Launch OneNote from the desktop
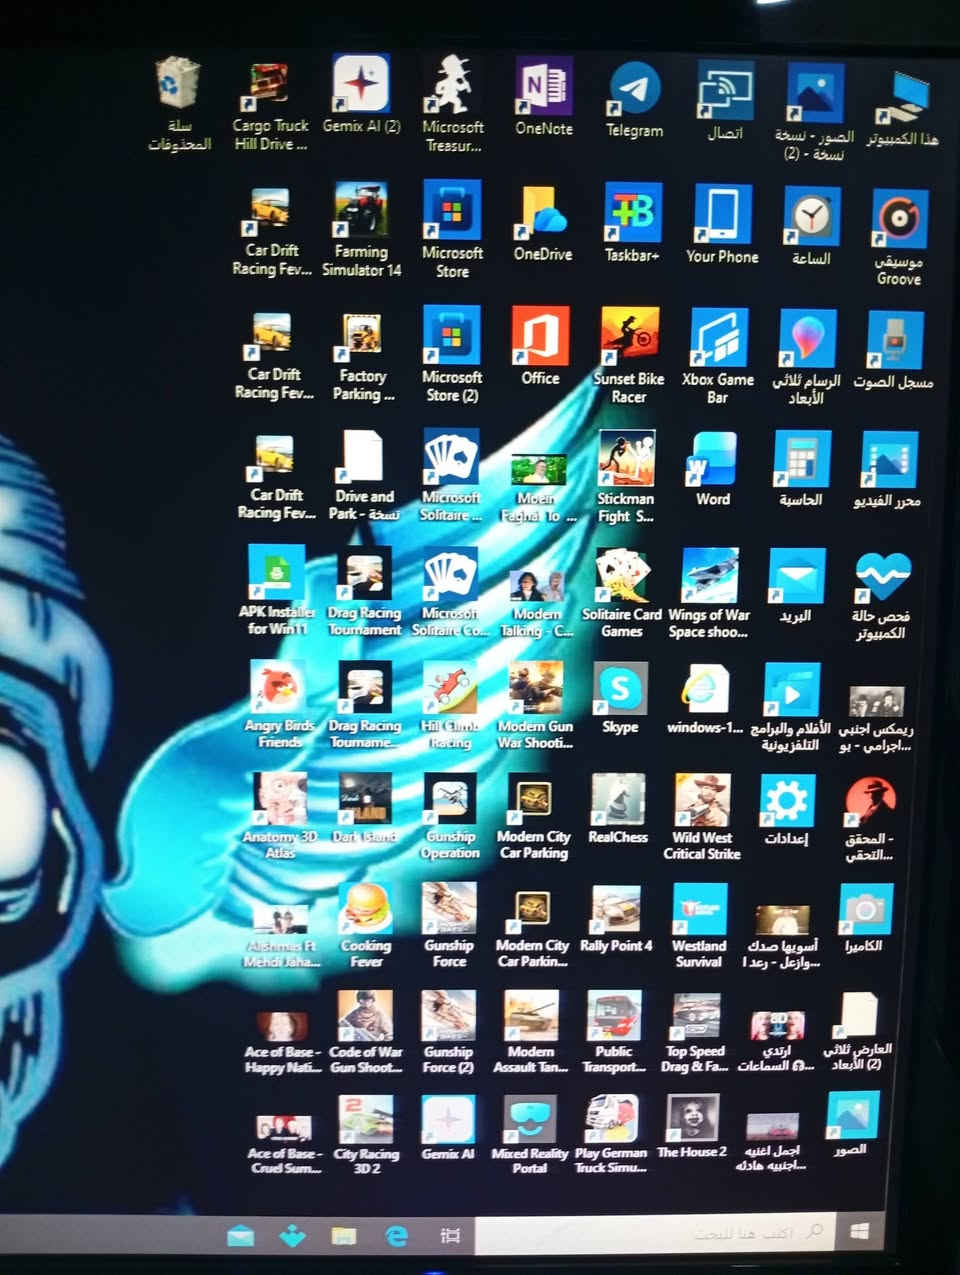 pyautogui.click(x=544, y=88)
